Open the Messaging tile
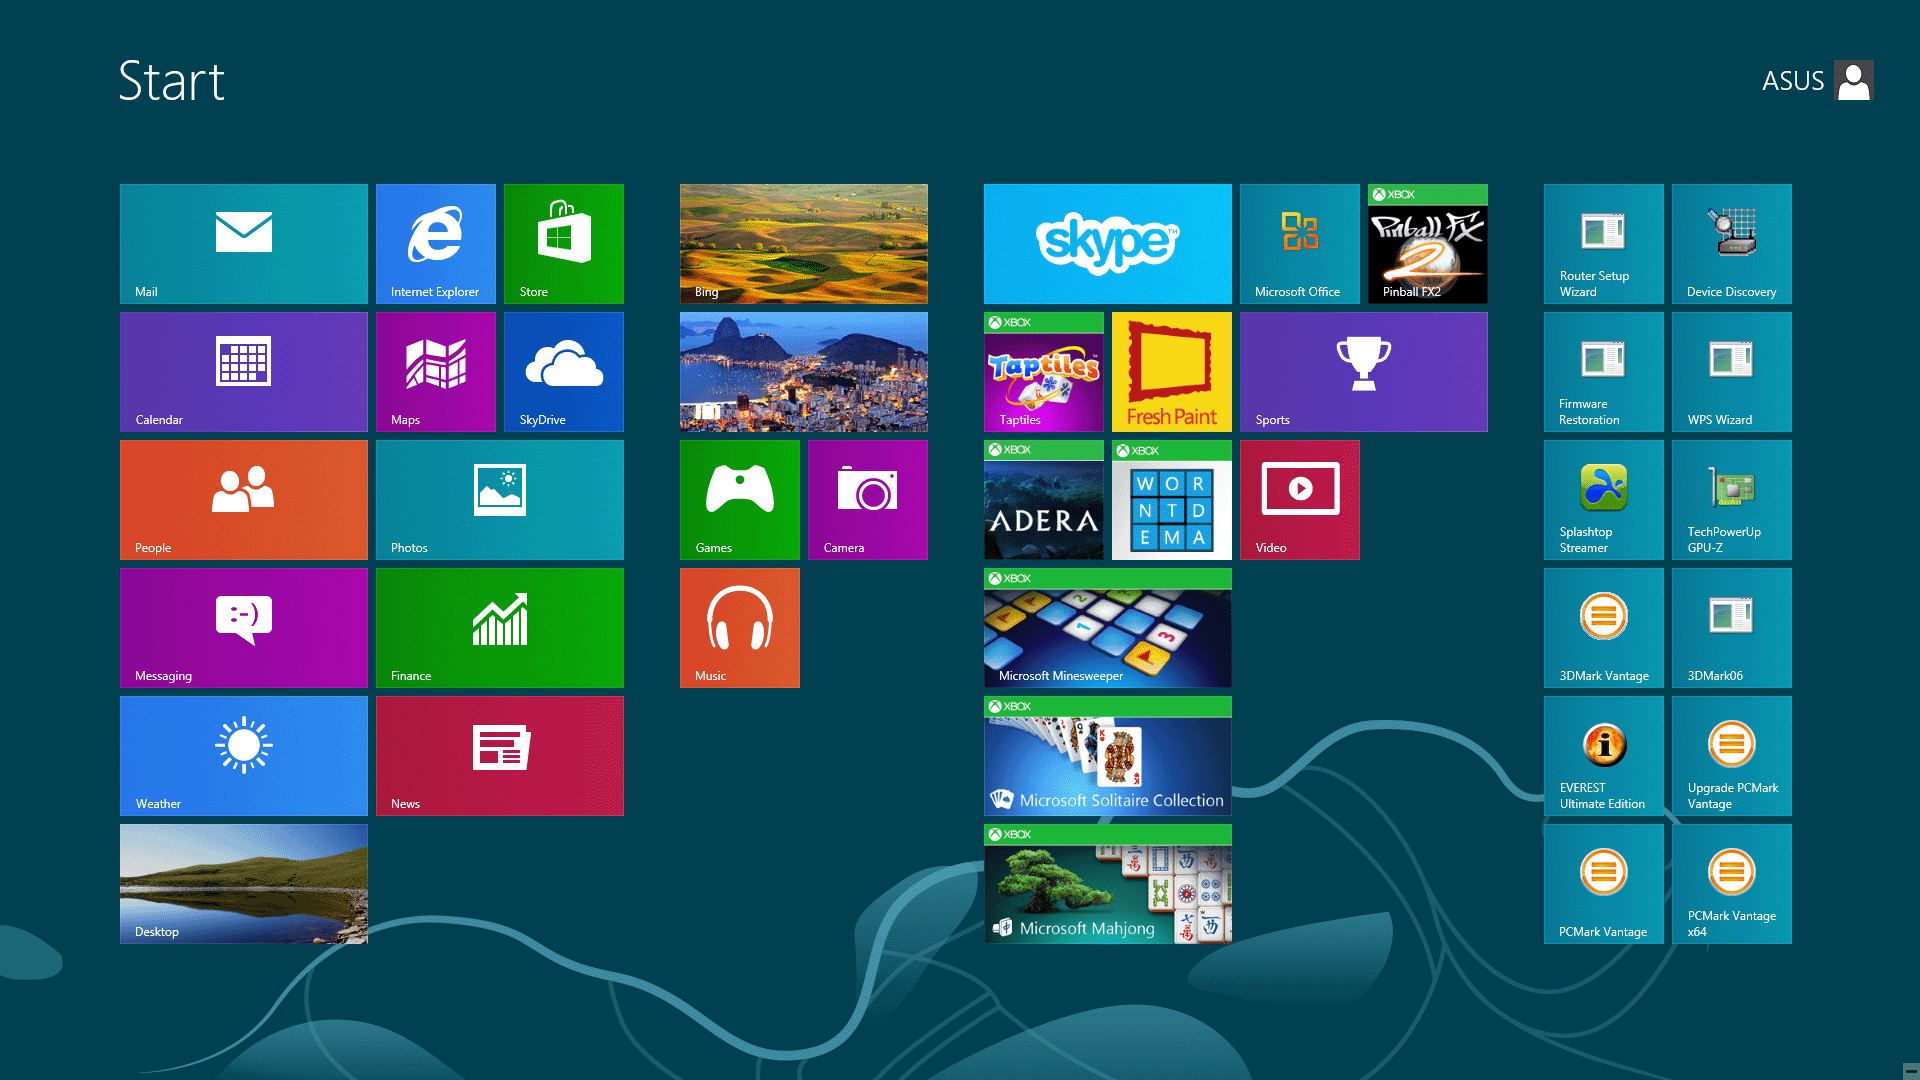The image size is (1920, 1080). pyautogui.click(x=244, y=628)
